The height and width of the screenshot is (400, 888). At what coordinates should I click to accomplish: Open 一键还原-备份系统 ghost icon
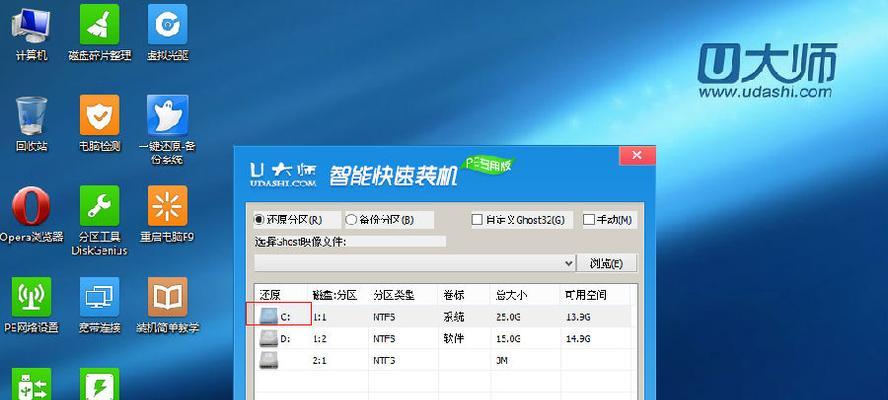pos(167,114)
